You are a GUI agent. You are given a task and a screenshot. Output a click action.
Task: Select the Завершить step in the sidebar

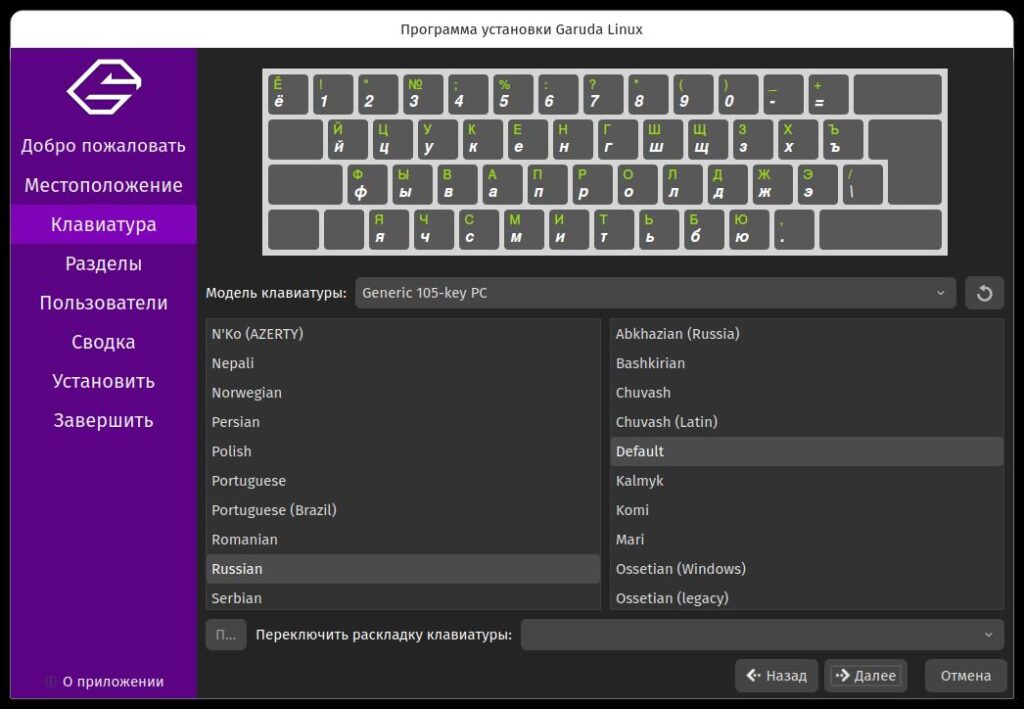pos(103,420)
